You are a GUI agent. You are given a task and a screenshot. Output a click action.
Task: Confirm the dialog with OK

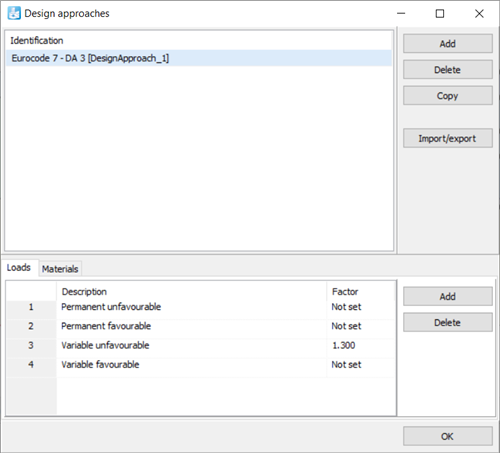point(448,436)
